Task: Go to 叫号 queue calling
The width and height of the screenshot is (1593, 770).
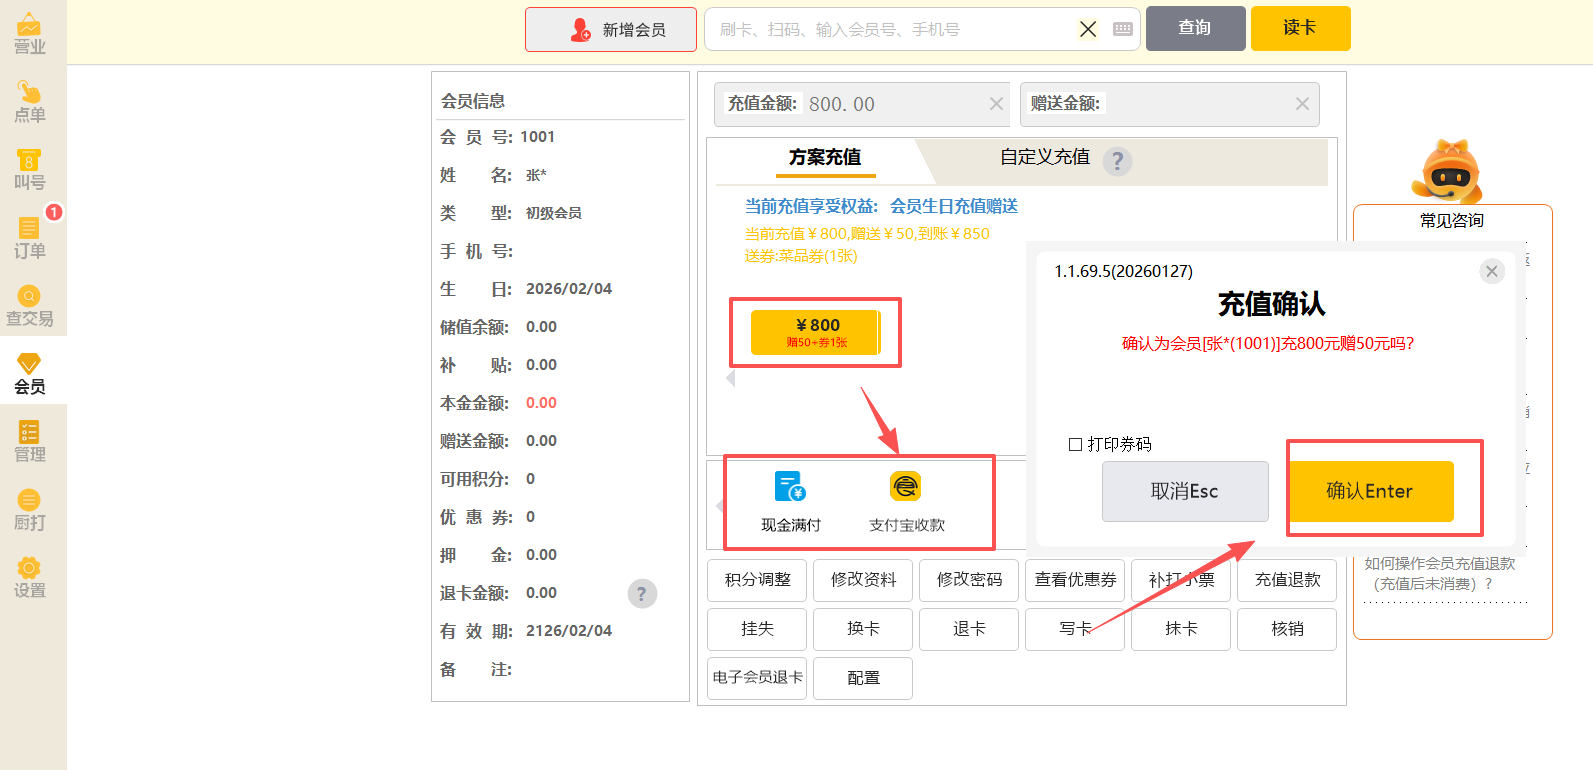Action: coord(30,170)
